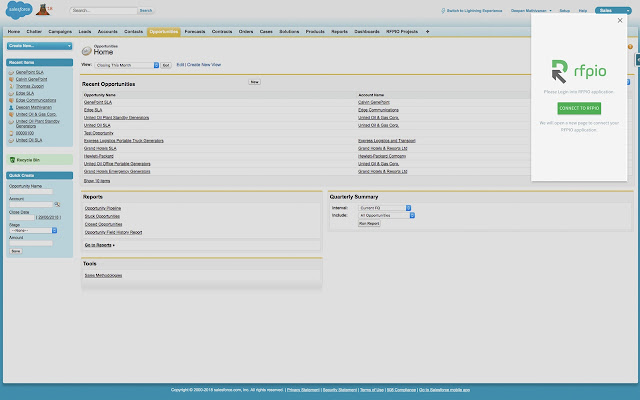
Task: Open the Create New View link
Action: click(x=204, y=65)
